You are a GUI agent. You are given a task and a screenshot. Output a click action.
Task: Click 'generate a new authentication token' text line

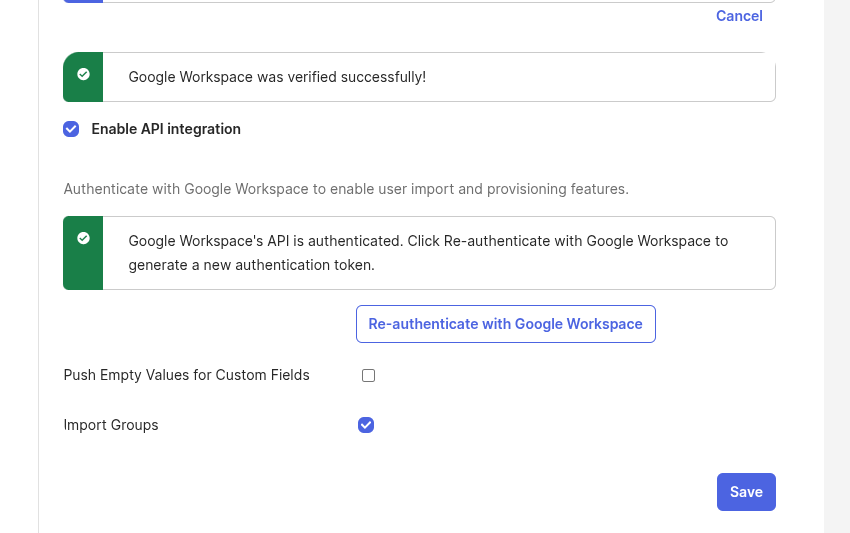pos(251,265)
